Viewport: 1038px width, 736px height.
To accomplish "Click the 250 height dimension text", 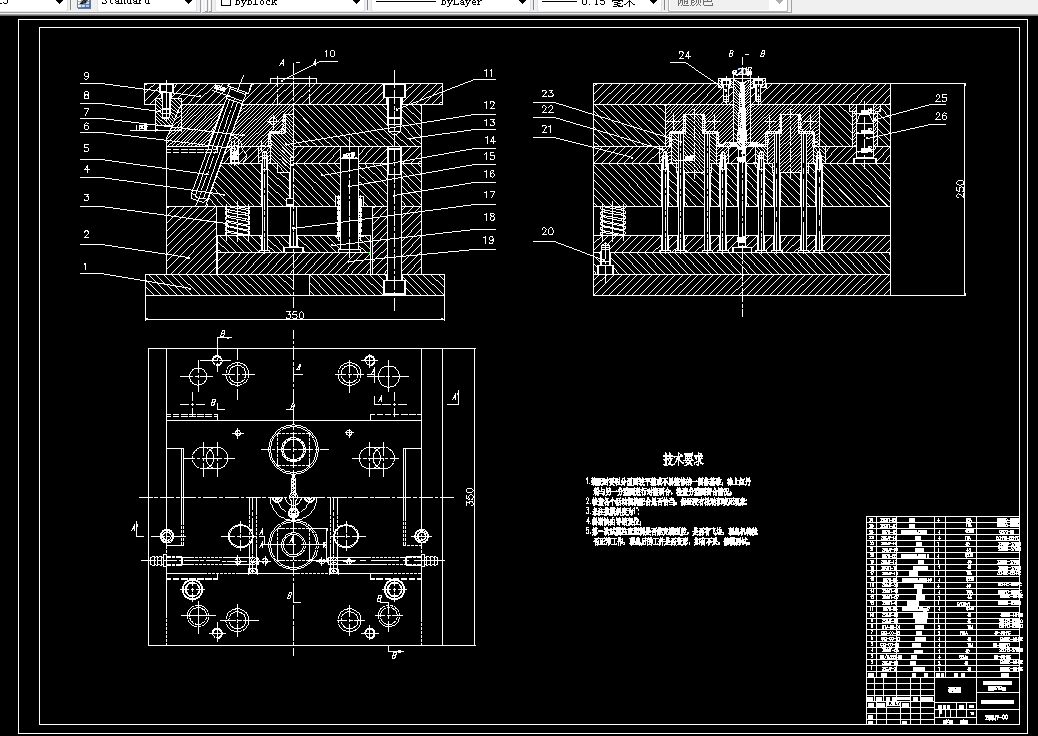I will click(x=961, y=189).
